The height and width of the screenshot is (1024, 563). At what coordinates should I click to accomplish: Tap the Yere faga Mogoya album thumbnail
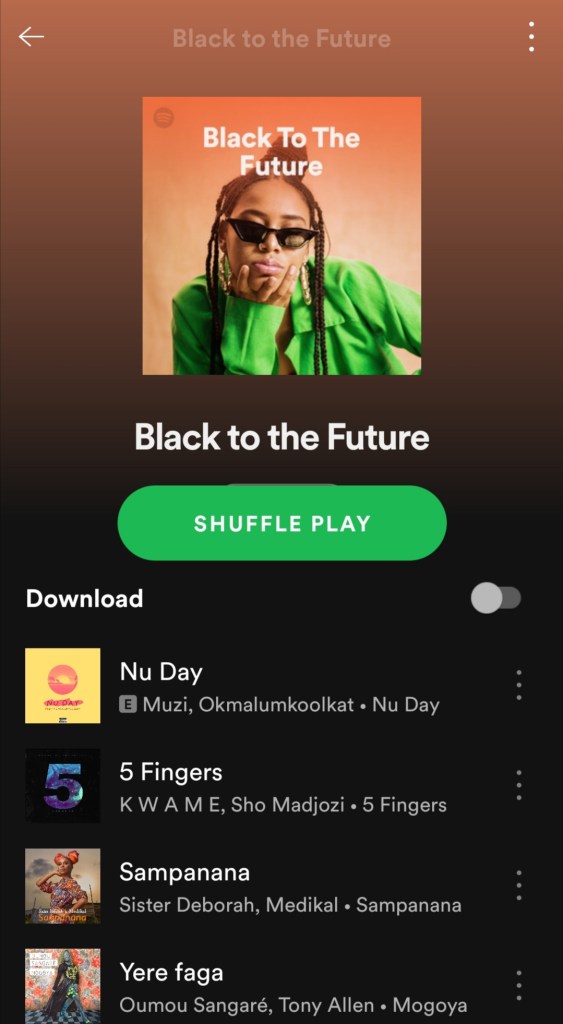coord(63,986)
